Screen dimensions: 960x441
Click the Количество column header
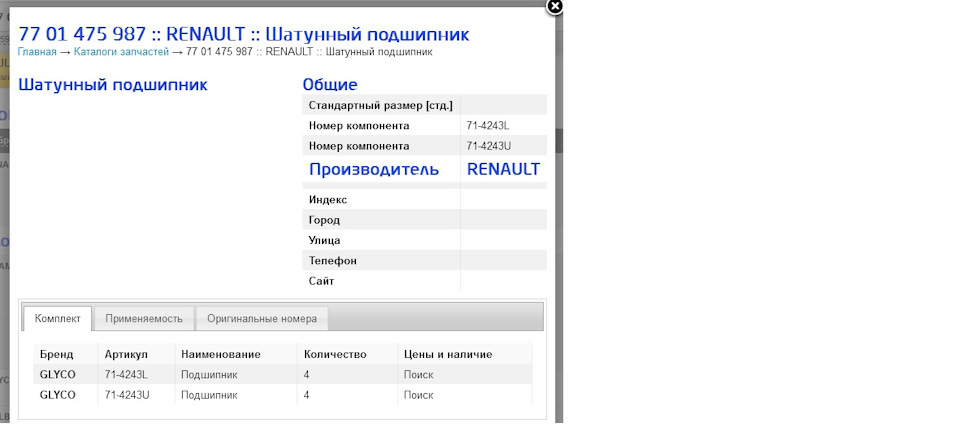[335, 355]
